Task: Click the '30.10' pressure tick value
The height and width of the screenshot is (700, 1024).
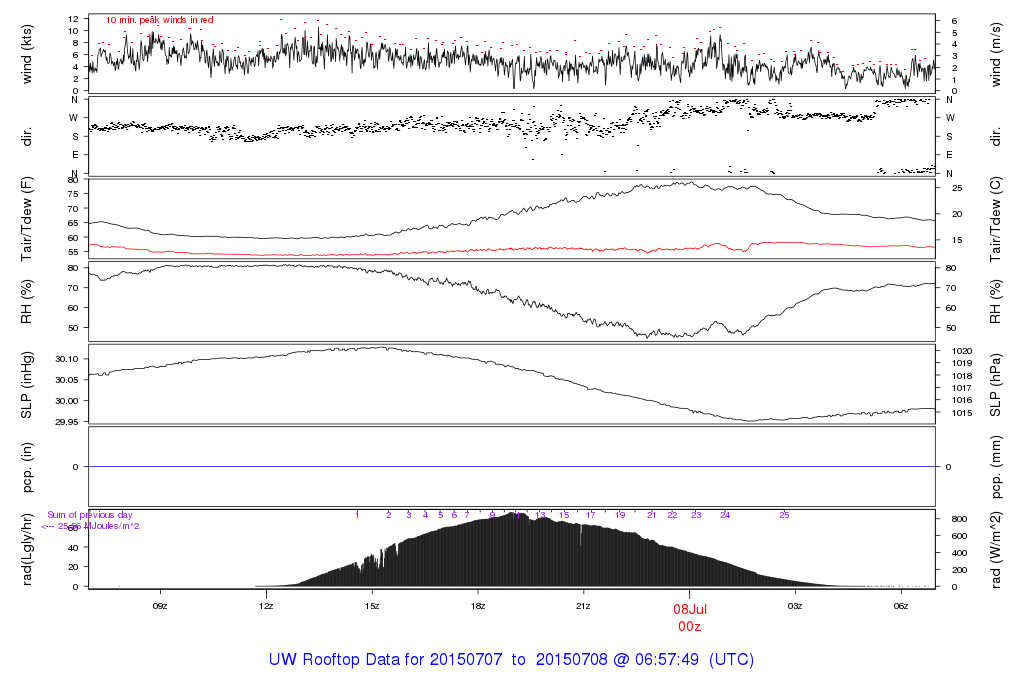Action: coord(67,359)
